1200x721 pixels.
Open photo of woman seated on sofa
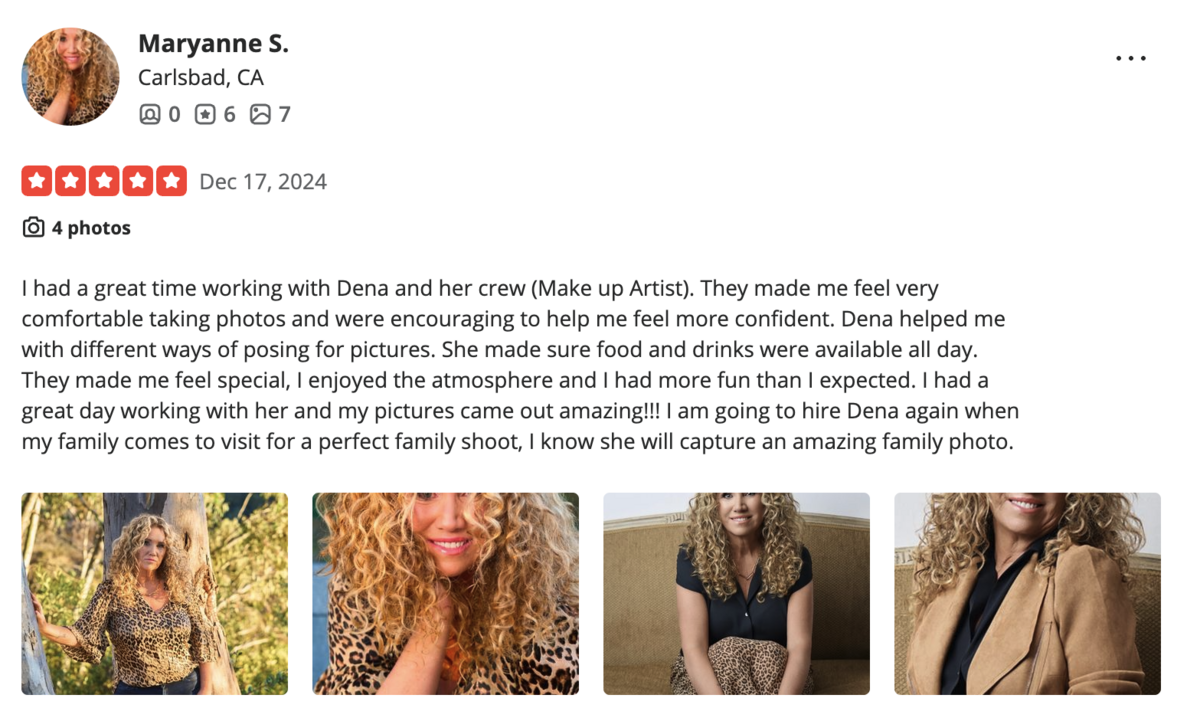click(736, 593)
